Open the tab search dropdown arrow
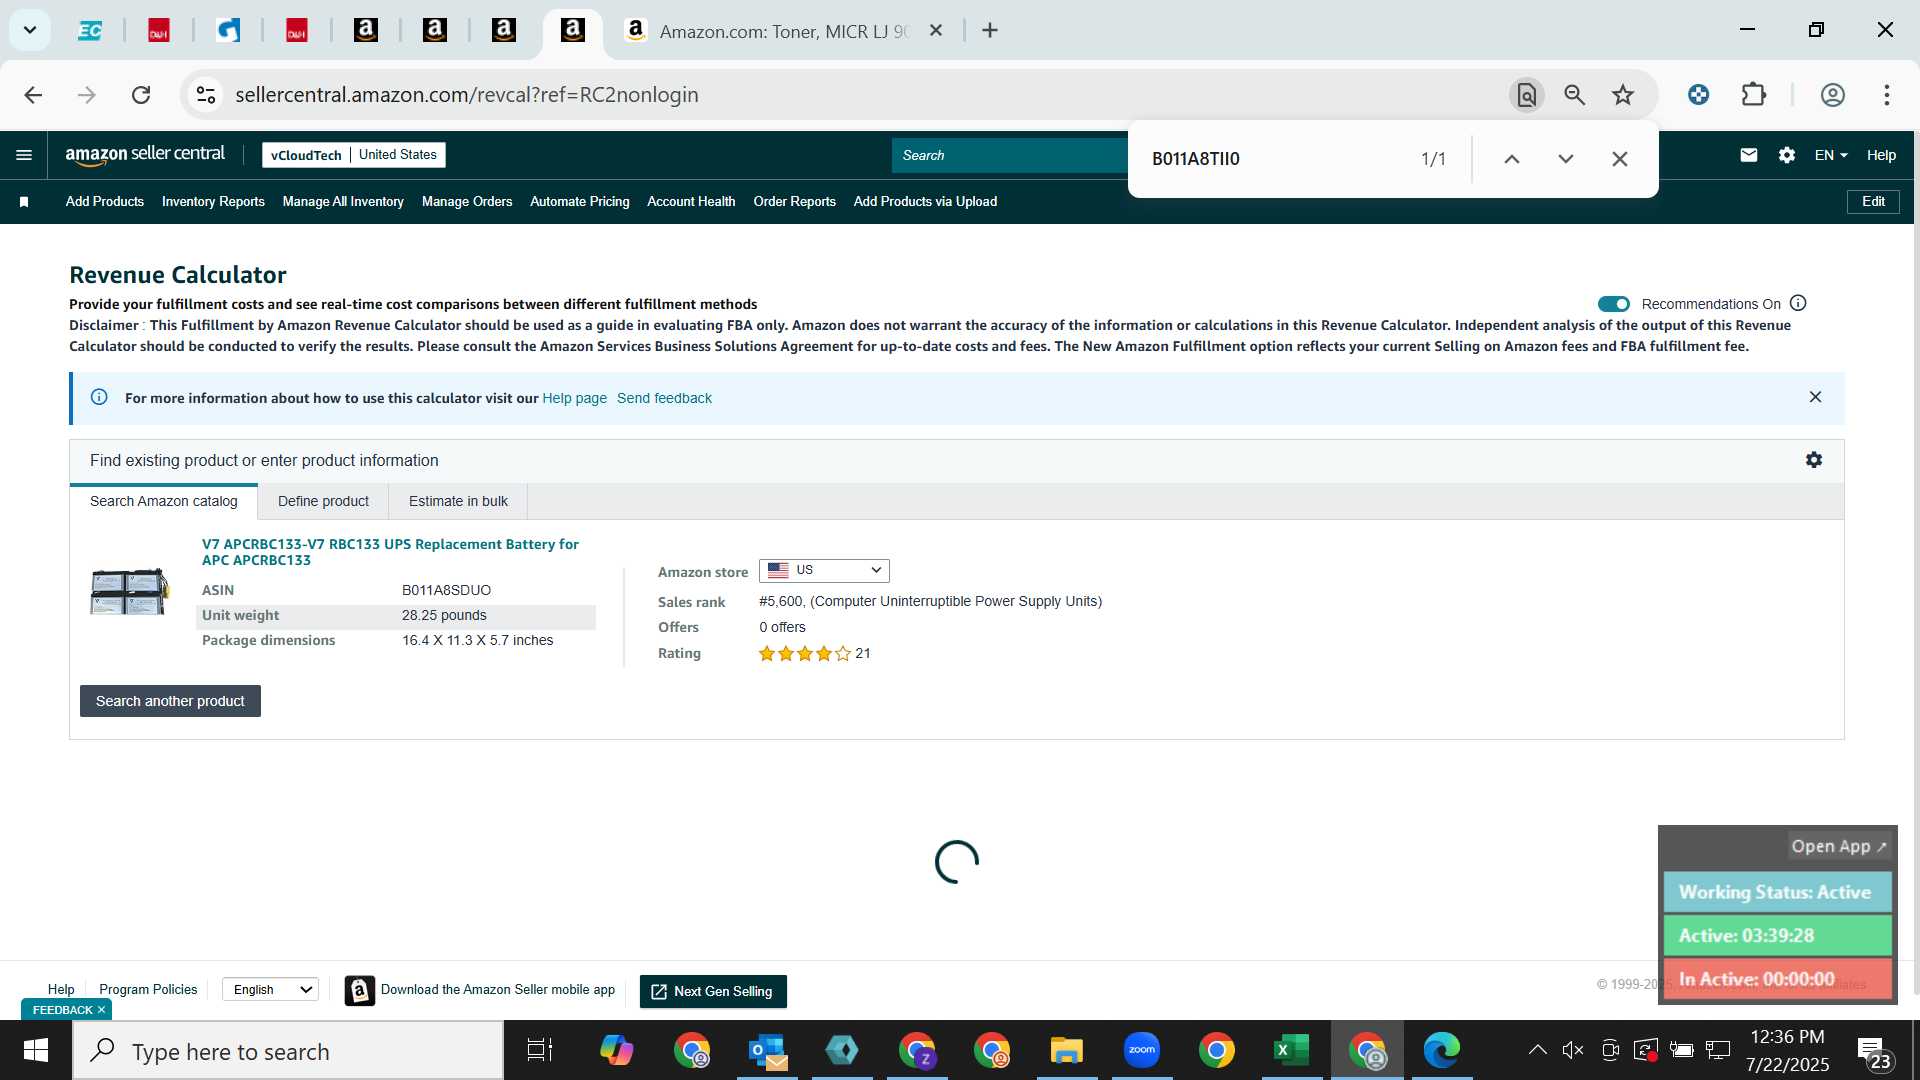The width and height of the screenshot is (1920, 1080). tap(30, 30)
